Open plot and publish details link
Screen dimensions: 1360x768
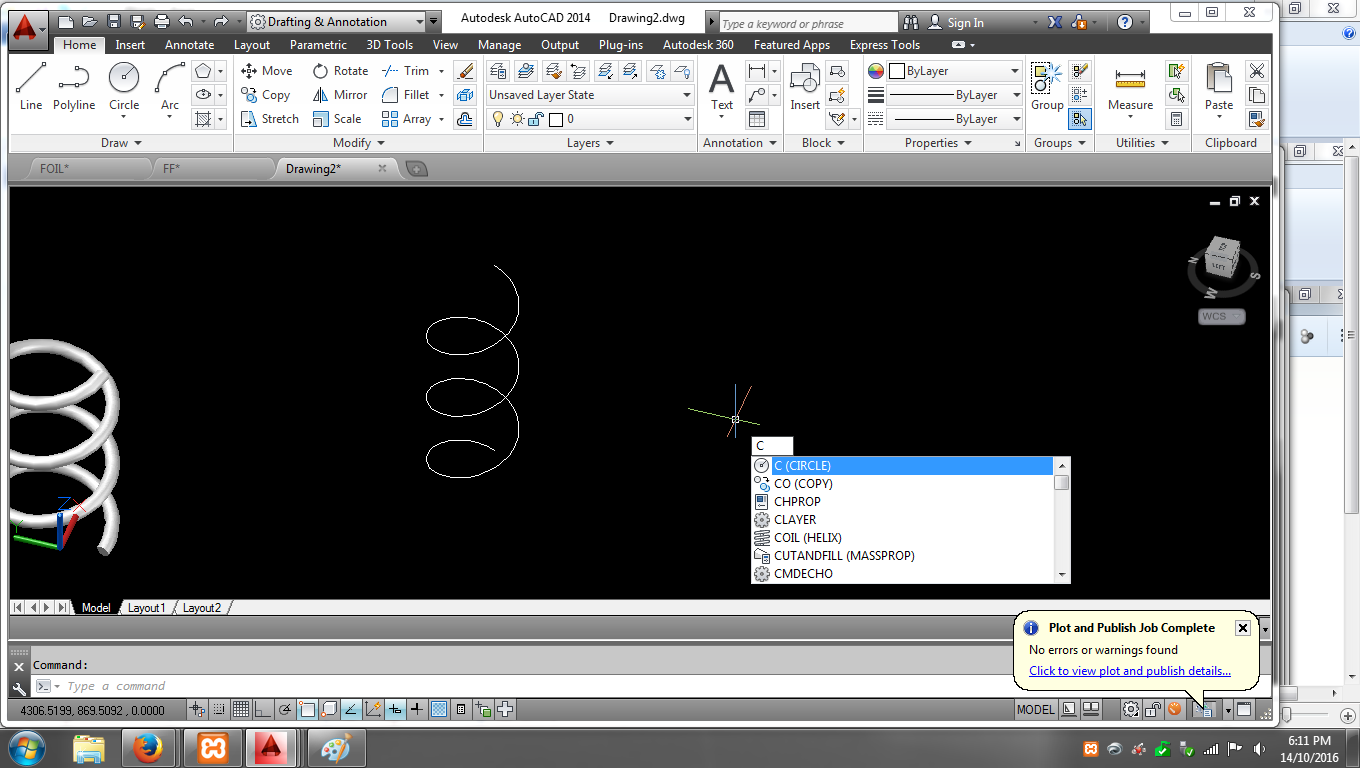point(1130,671)
